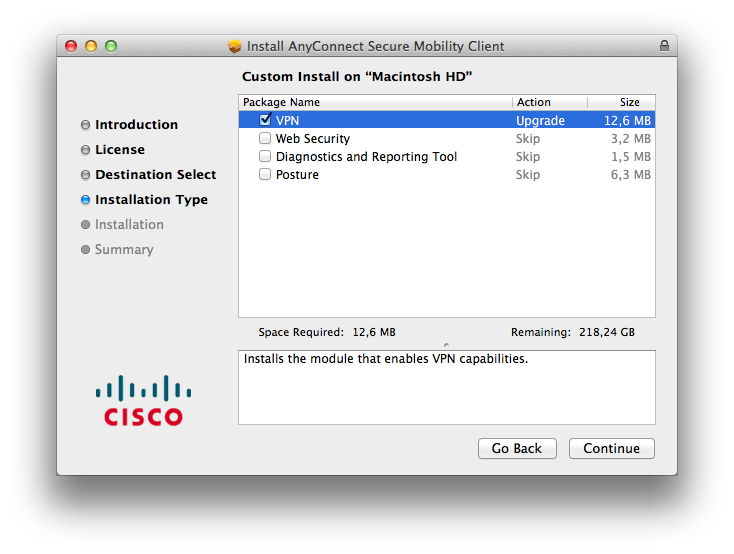Click the Installation Type step bullet

tap(85, 200)
